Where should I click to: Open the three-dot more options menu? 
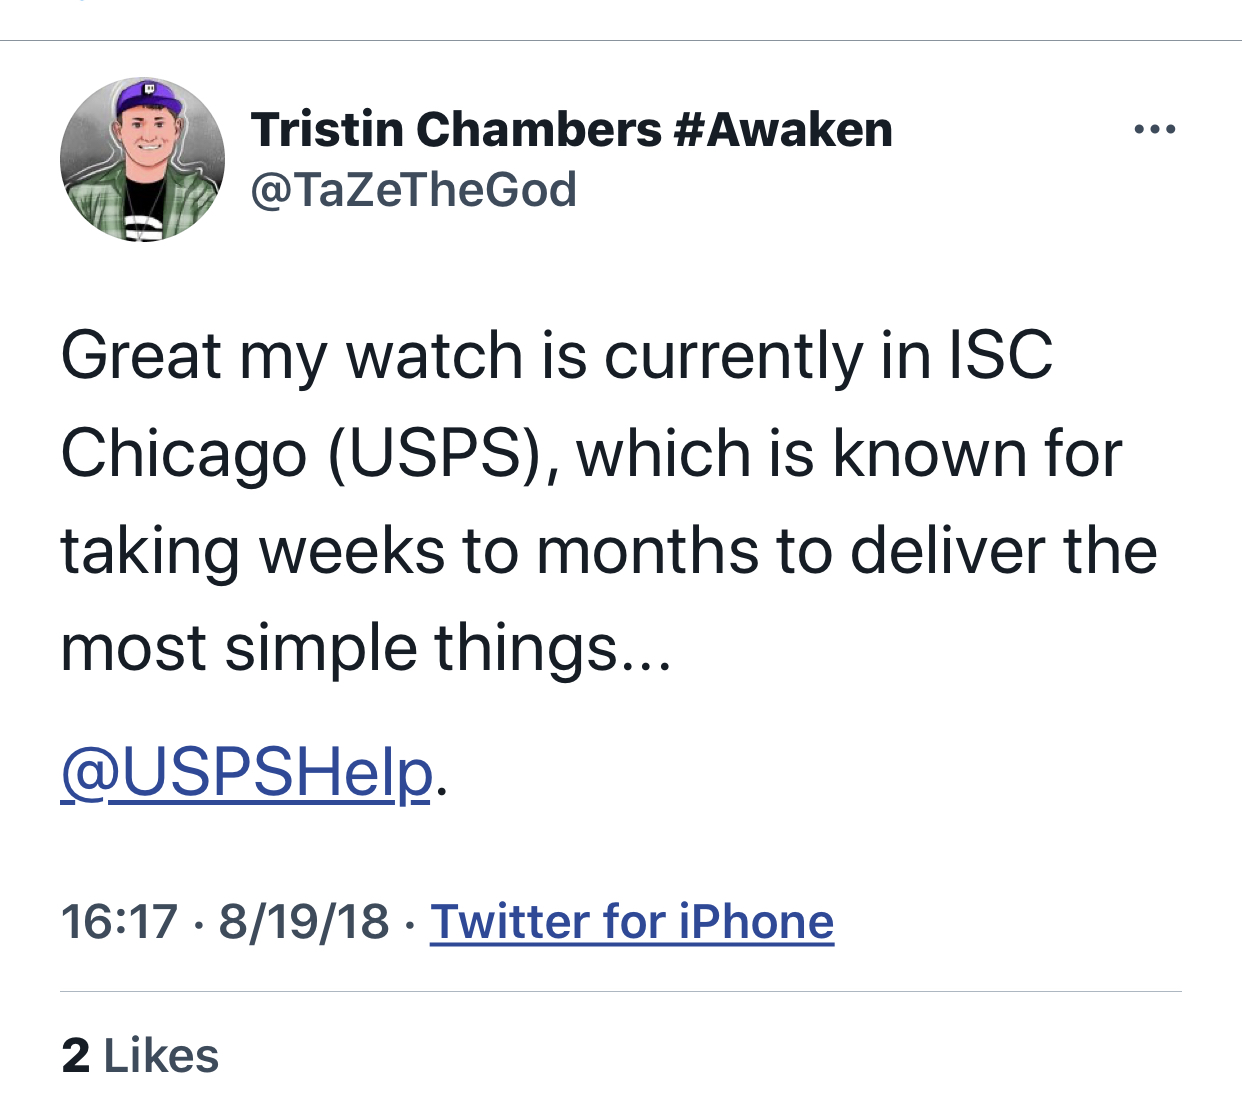(x=1155, y=129)
